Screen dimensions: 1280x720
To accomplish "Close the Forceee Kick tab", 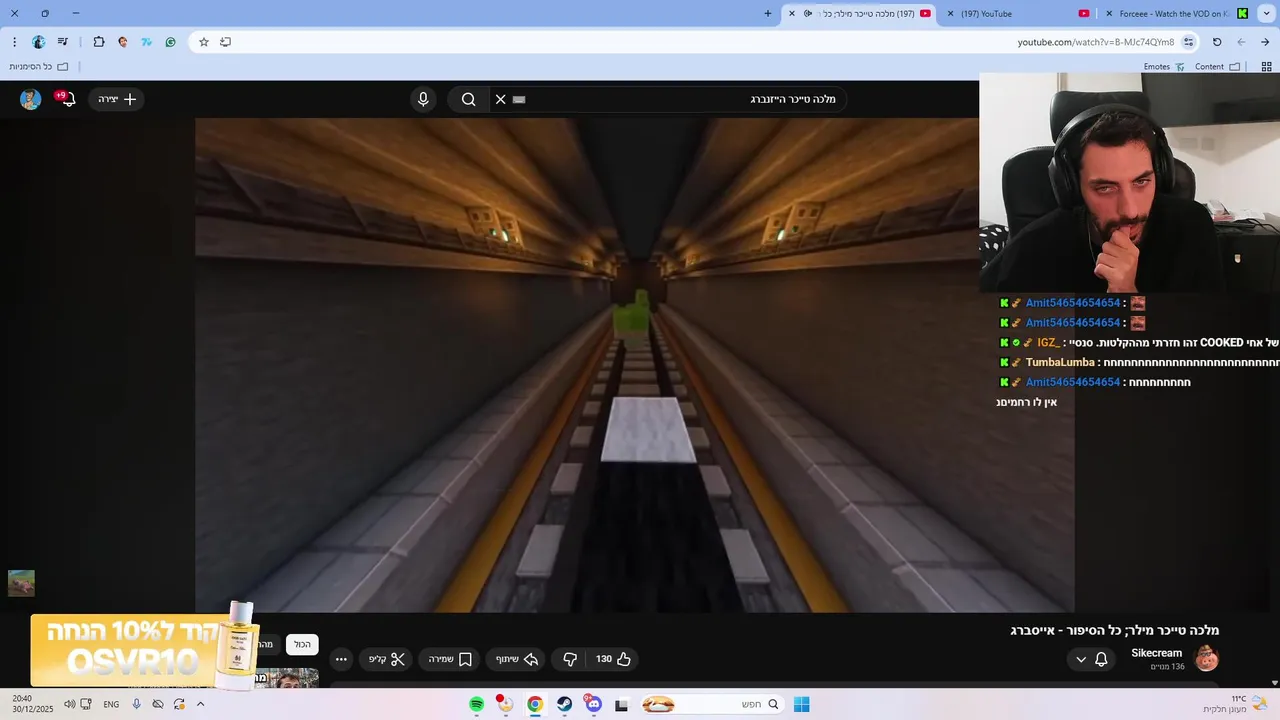I will pos(1109,13).
